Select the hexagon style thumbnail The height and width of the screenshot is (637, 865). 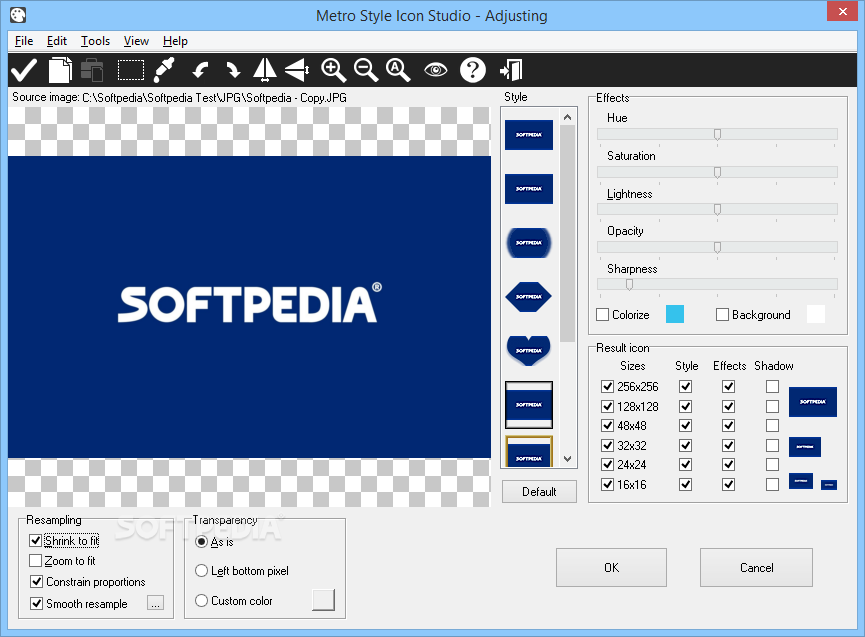click(x=529, y=297)
